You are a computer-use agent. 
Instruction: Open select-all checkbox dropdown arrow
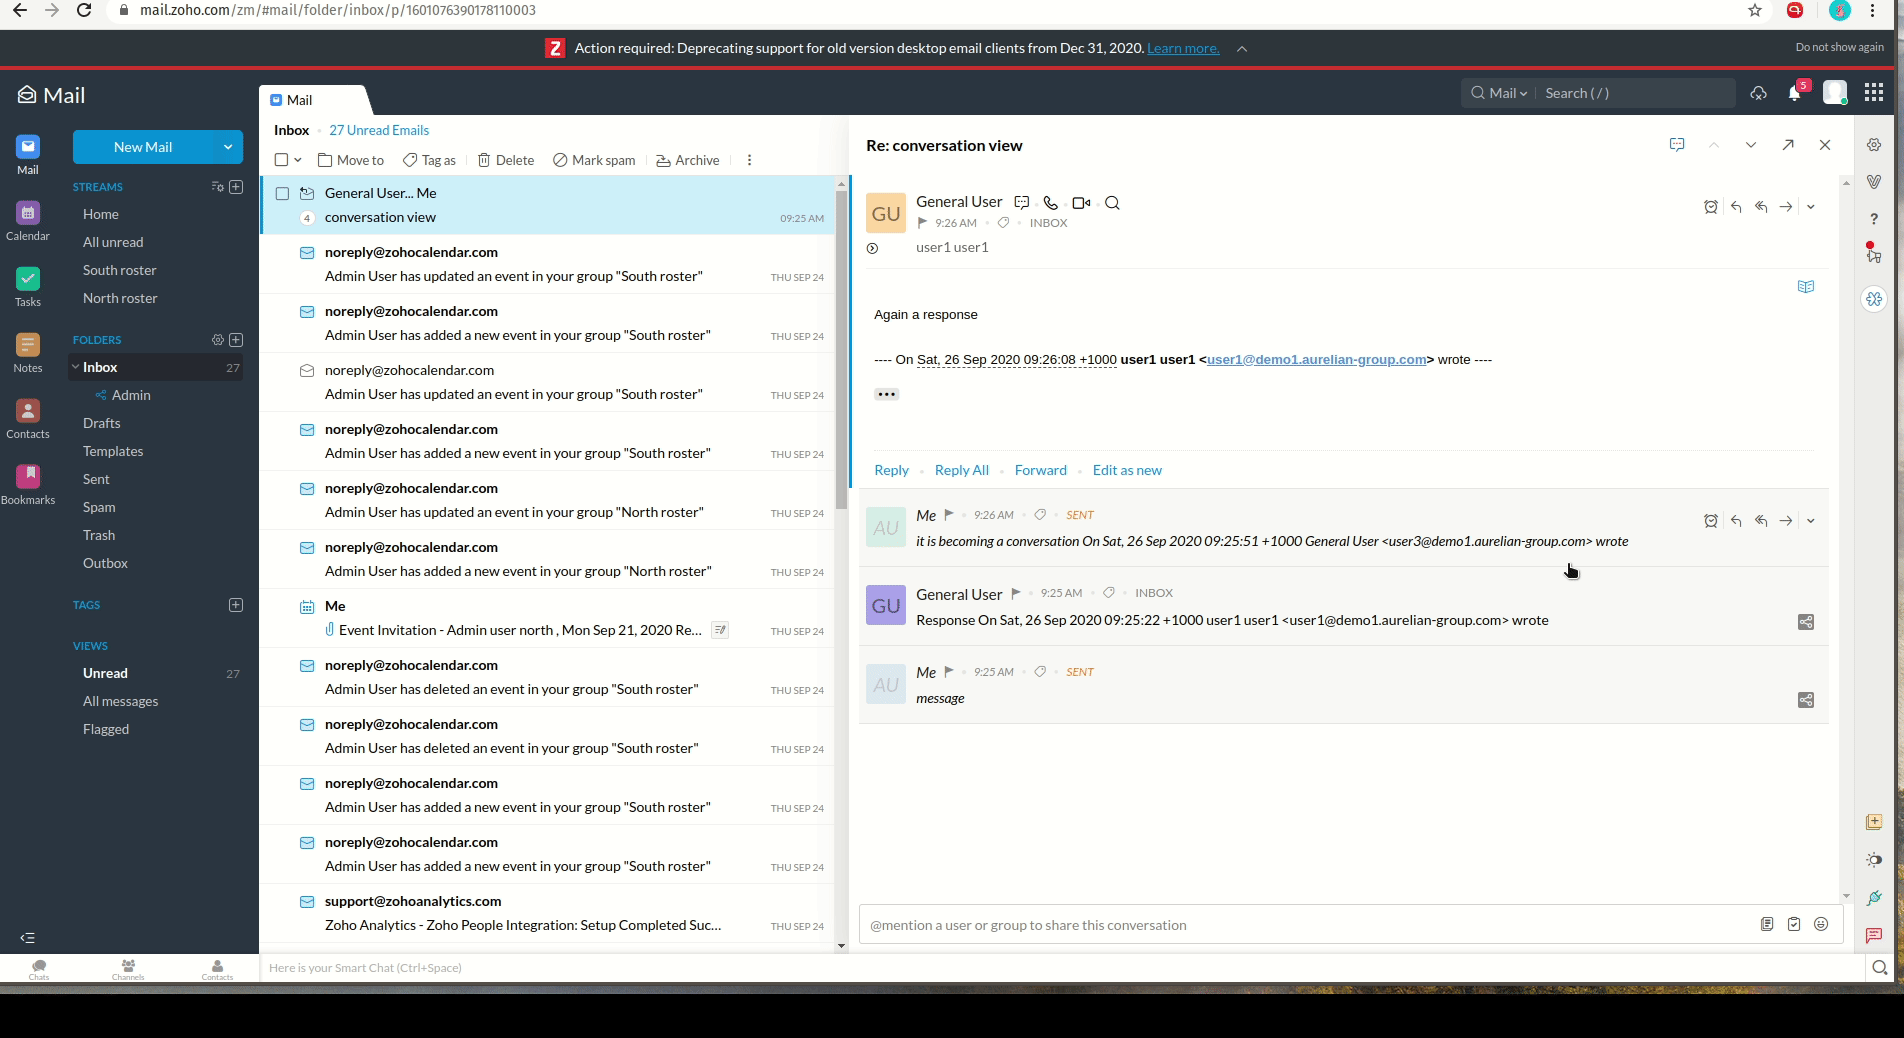298,160
